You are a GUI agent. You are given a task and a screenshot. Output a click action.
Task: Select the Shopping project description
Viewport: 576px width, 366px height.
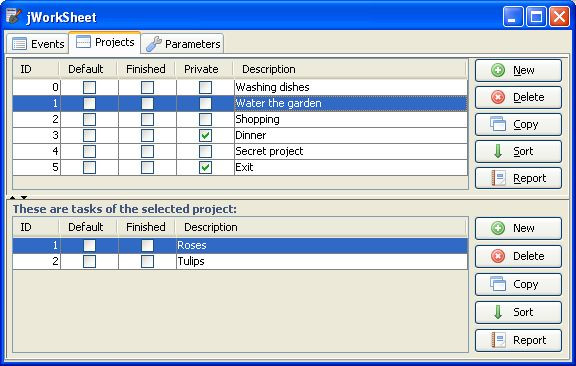tap(351, 119)
